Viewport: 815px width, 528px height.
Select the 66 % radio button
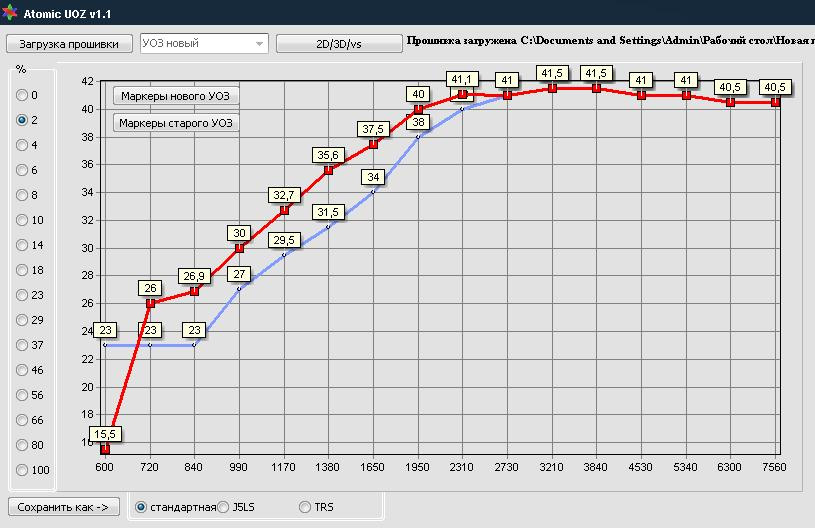tap(22, 420)
